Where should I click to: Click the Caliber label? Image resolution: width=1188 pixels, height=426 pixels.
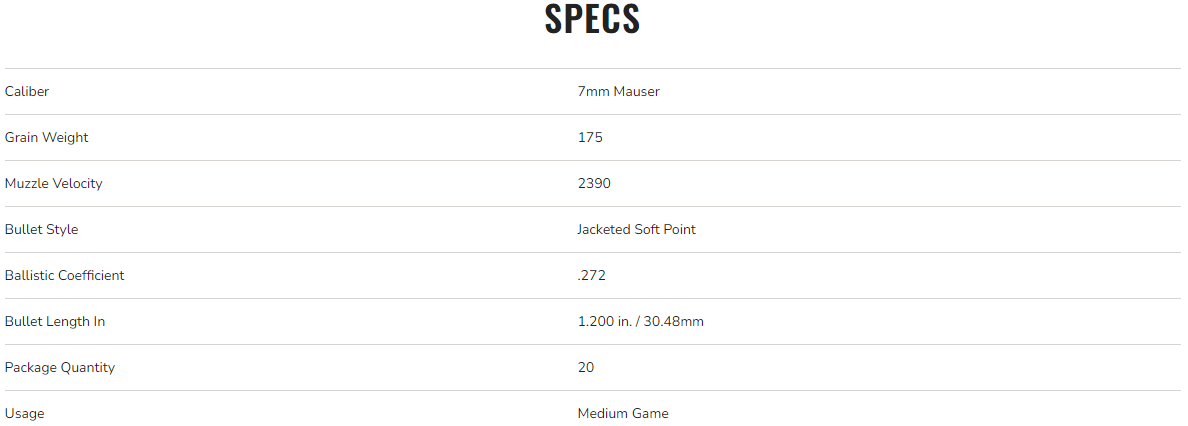[x=27, y=91]
